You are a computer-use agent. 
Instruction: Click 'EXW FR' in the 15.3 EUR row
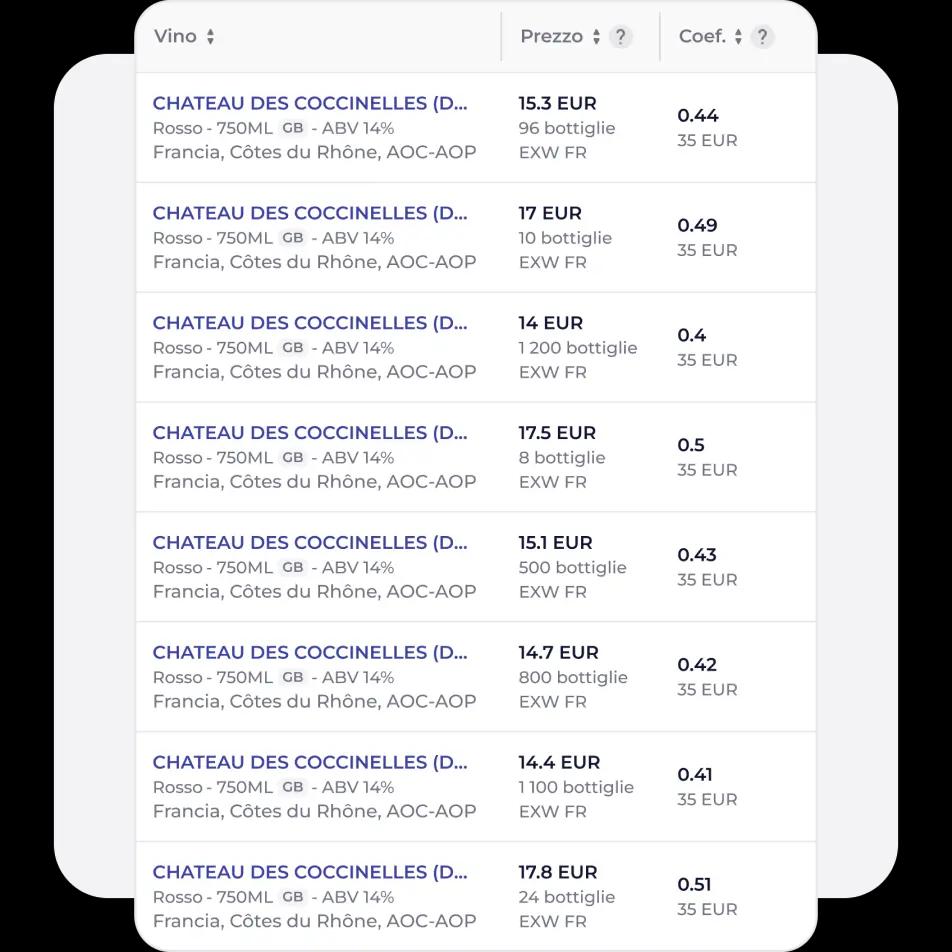(x=552, y=153)
